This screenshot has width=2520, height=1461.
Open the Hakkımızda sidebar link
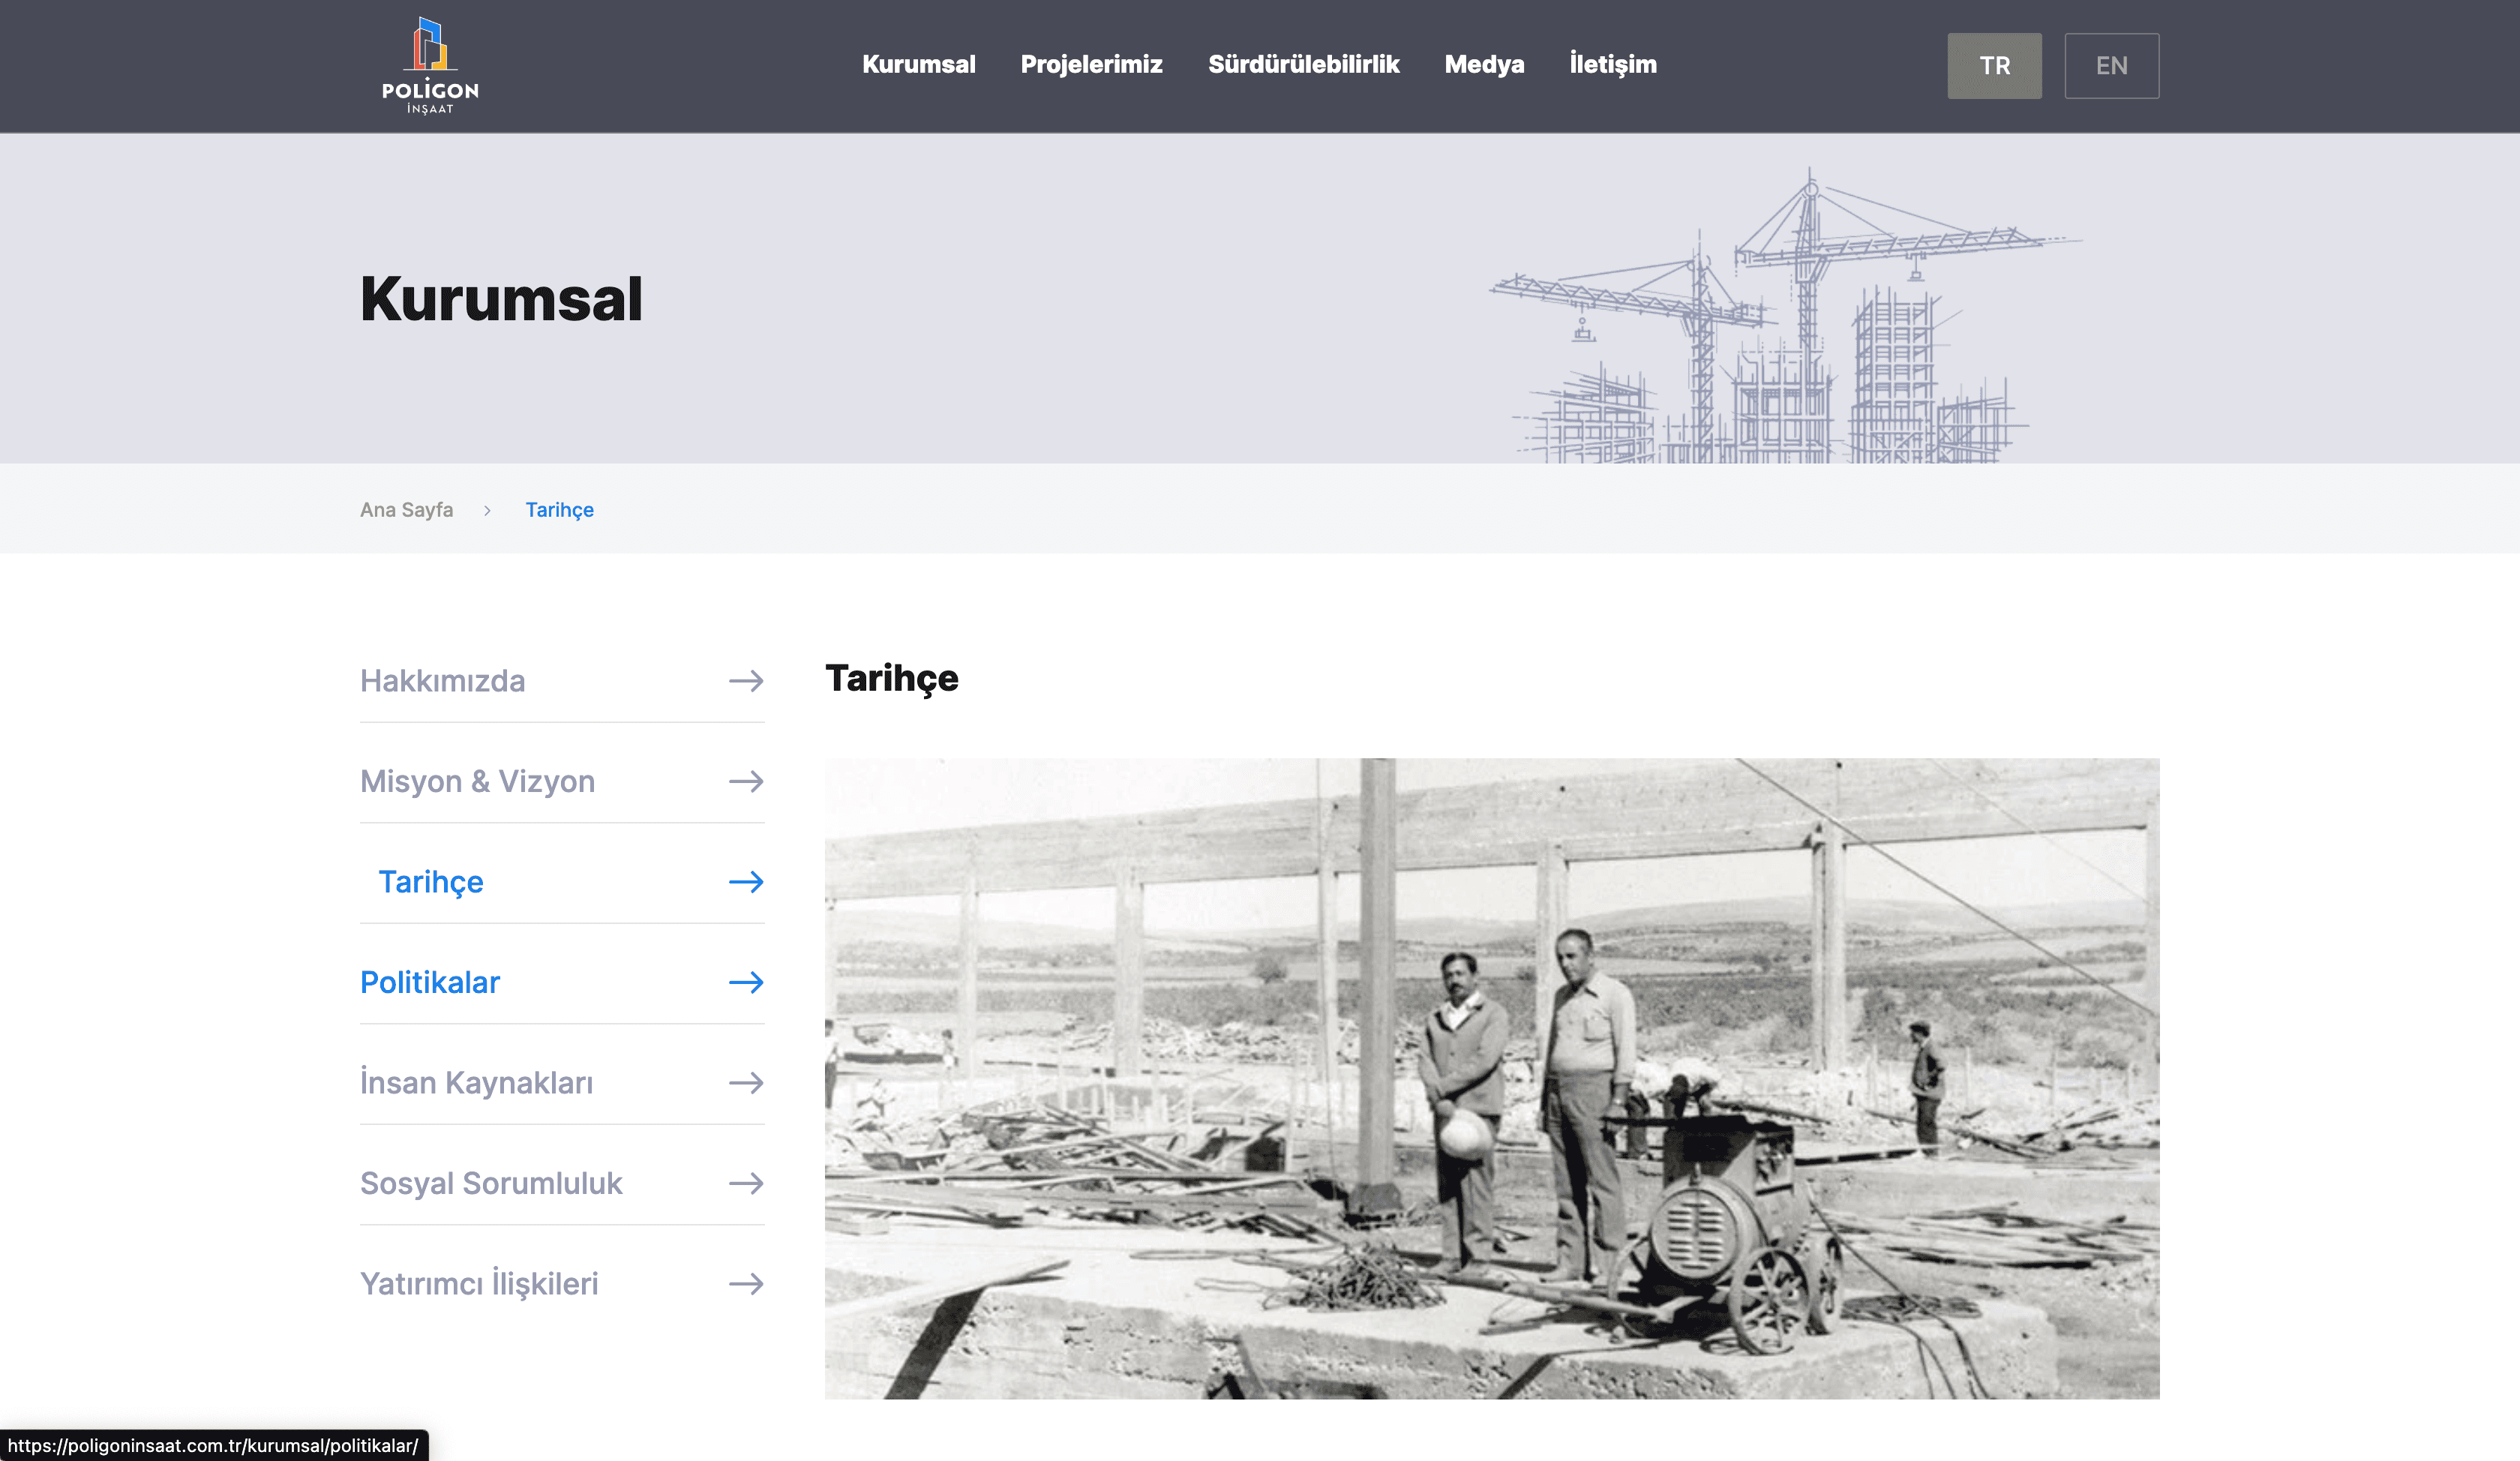click(x=442, y=681)
